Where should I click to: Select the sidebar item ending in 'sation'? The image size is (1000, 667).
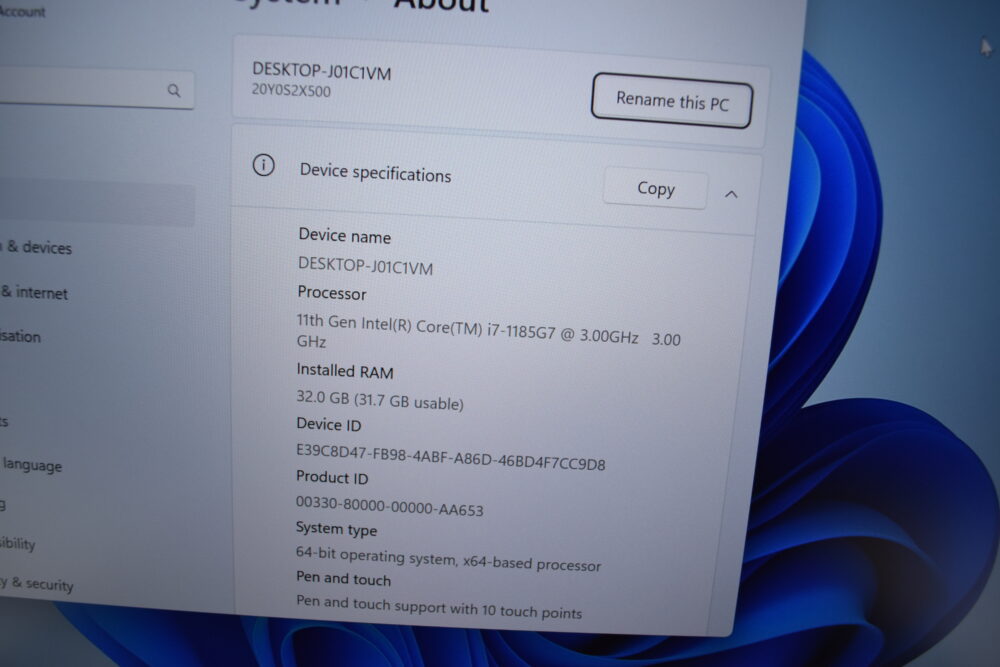pos(20,335)
